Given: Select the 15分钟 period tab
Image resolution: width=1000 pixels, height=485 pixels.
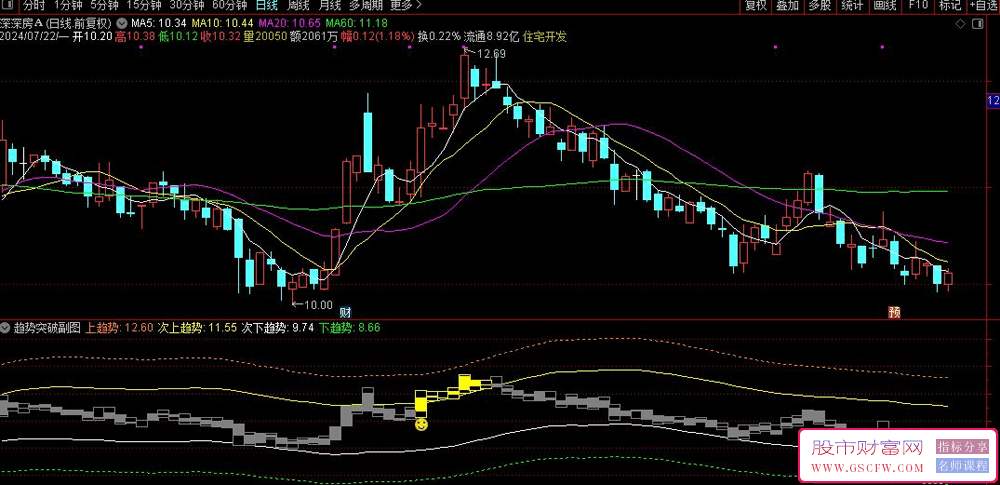Looking at the screenshot, I should click(x=143, y=6).
